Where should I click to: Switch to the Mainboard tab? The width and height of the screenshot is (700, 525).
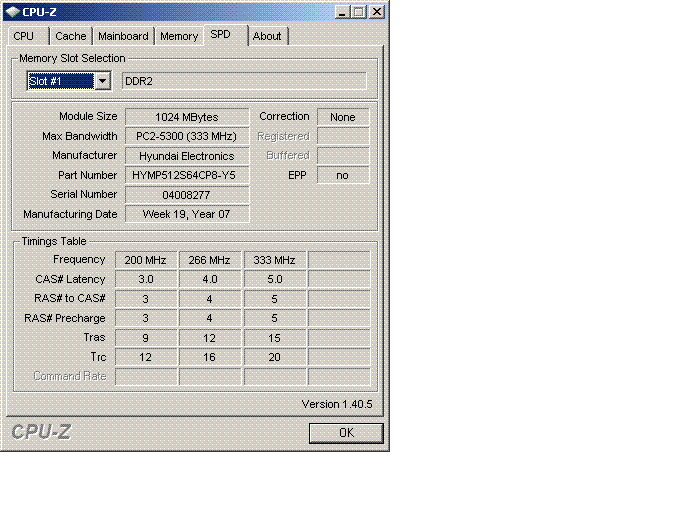tap(123, 36)
